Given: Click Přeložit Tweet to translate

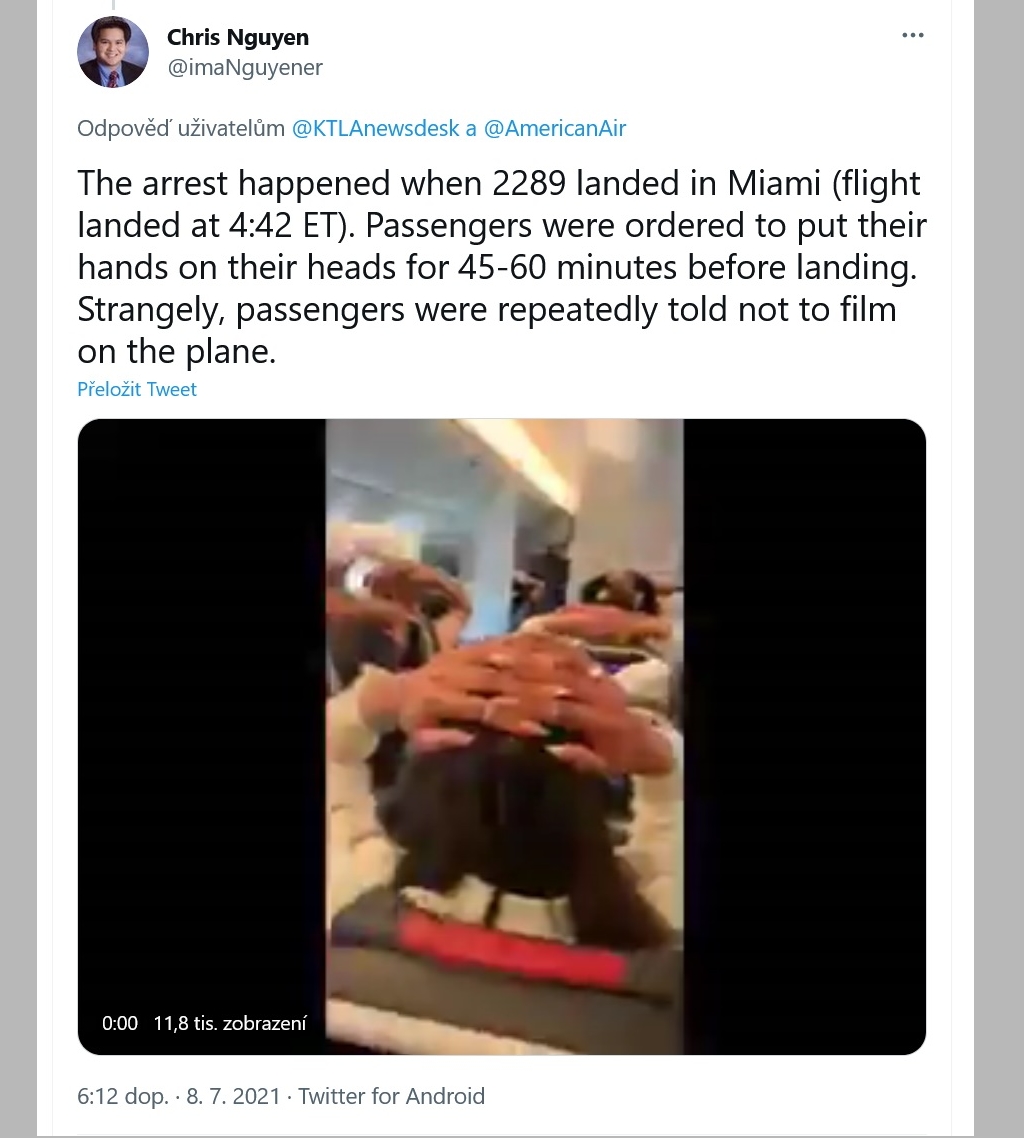Looking at the screenshot, I should (136, 389).
